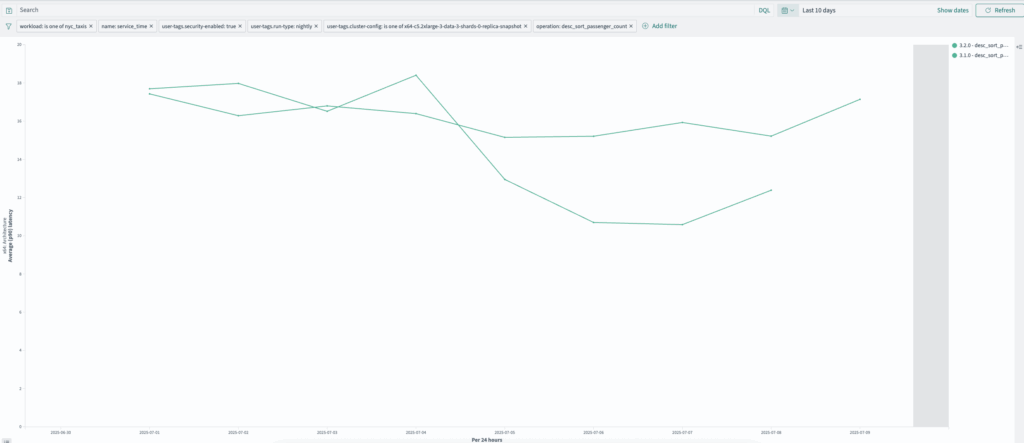Remove the service_time name filter

point(151,26)
